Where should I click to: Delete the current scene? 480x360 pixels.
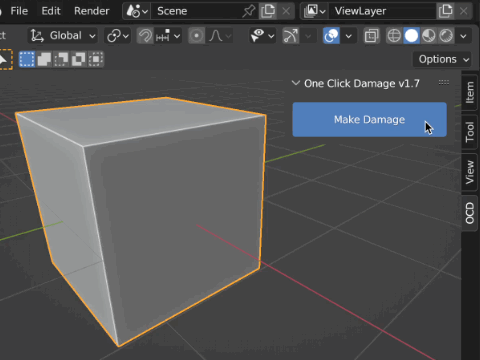286,11
